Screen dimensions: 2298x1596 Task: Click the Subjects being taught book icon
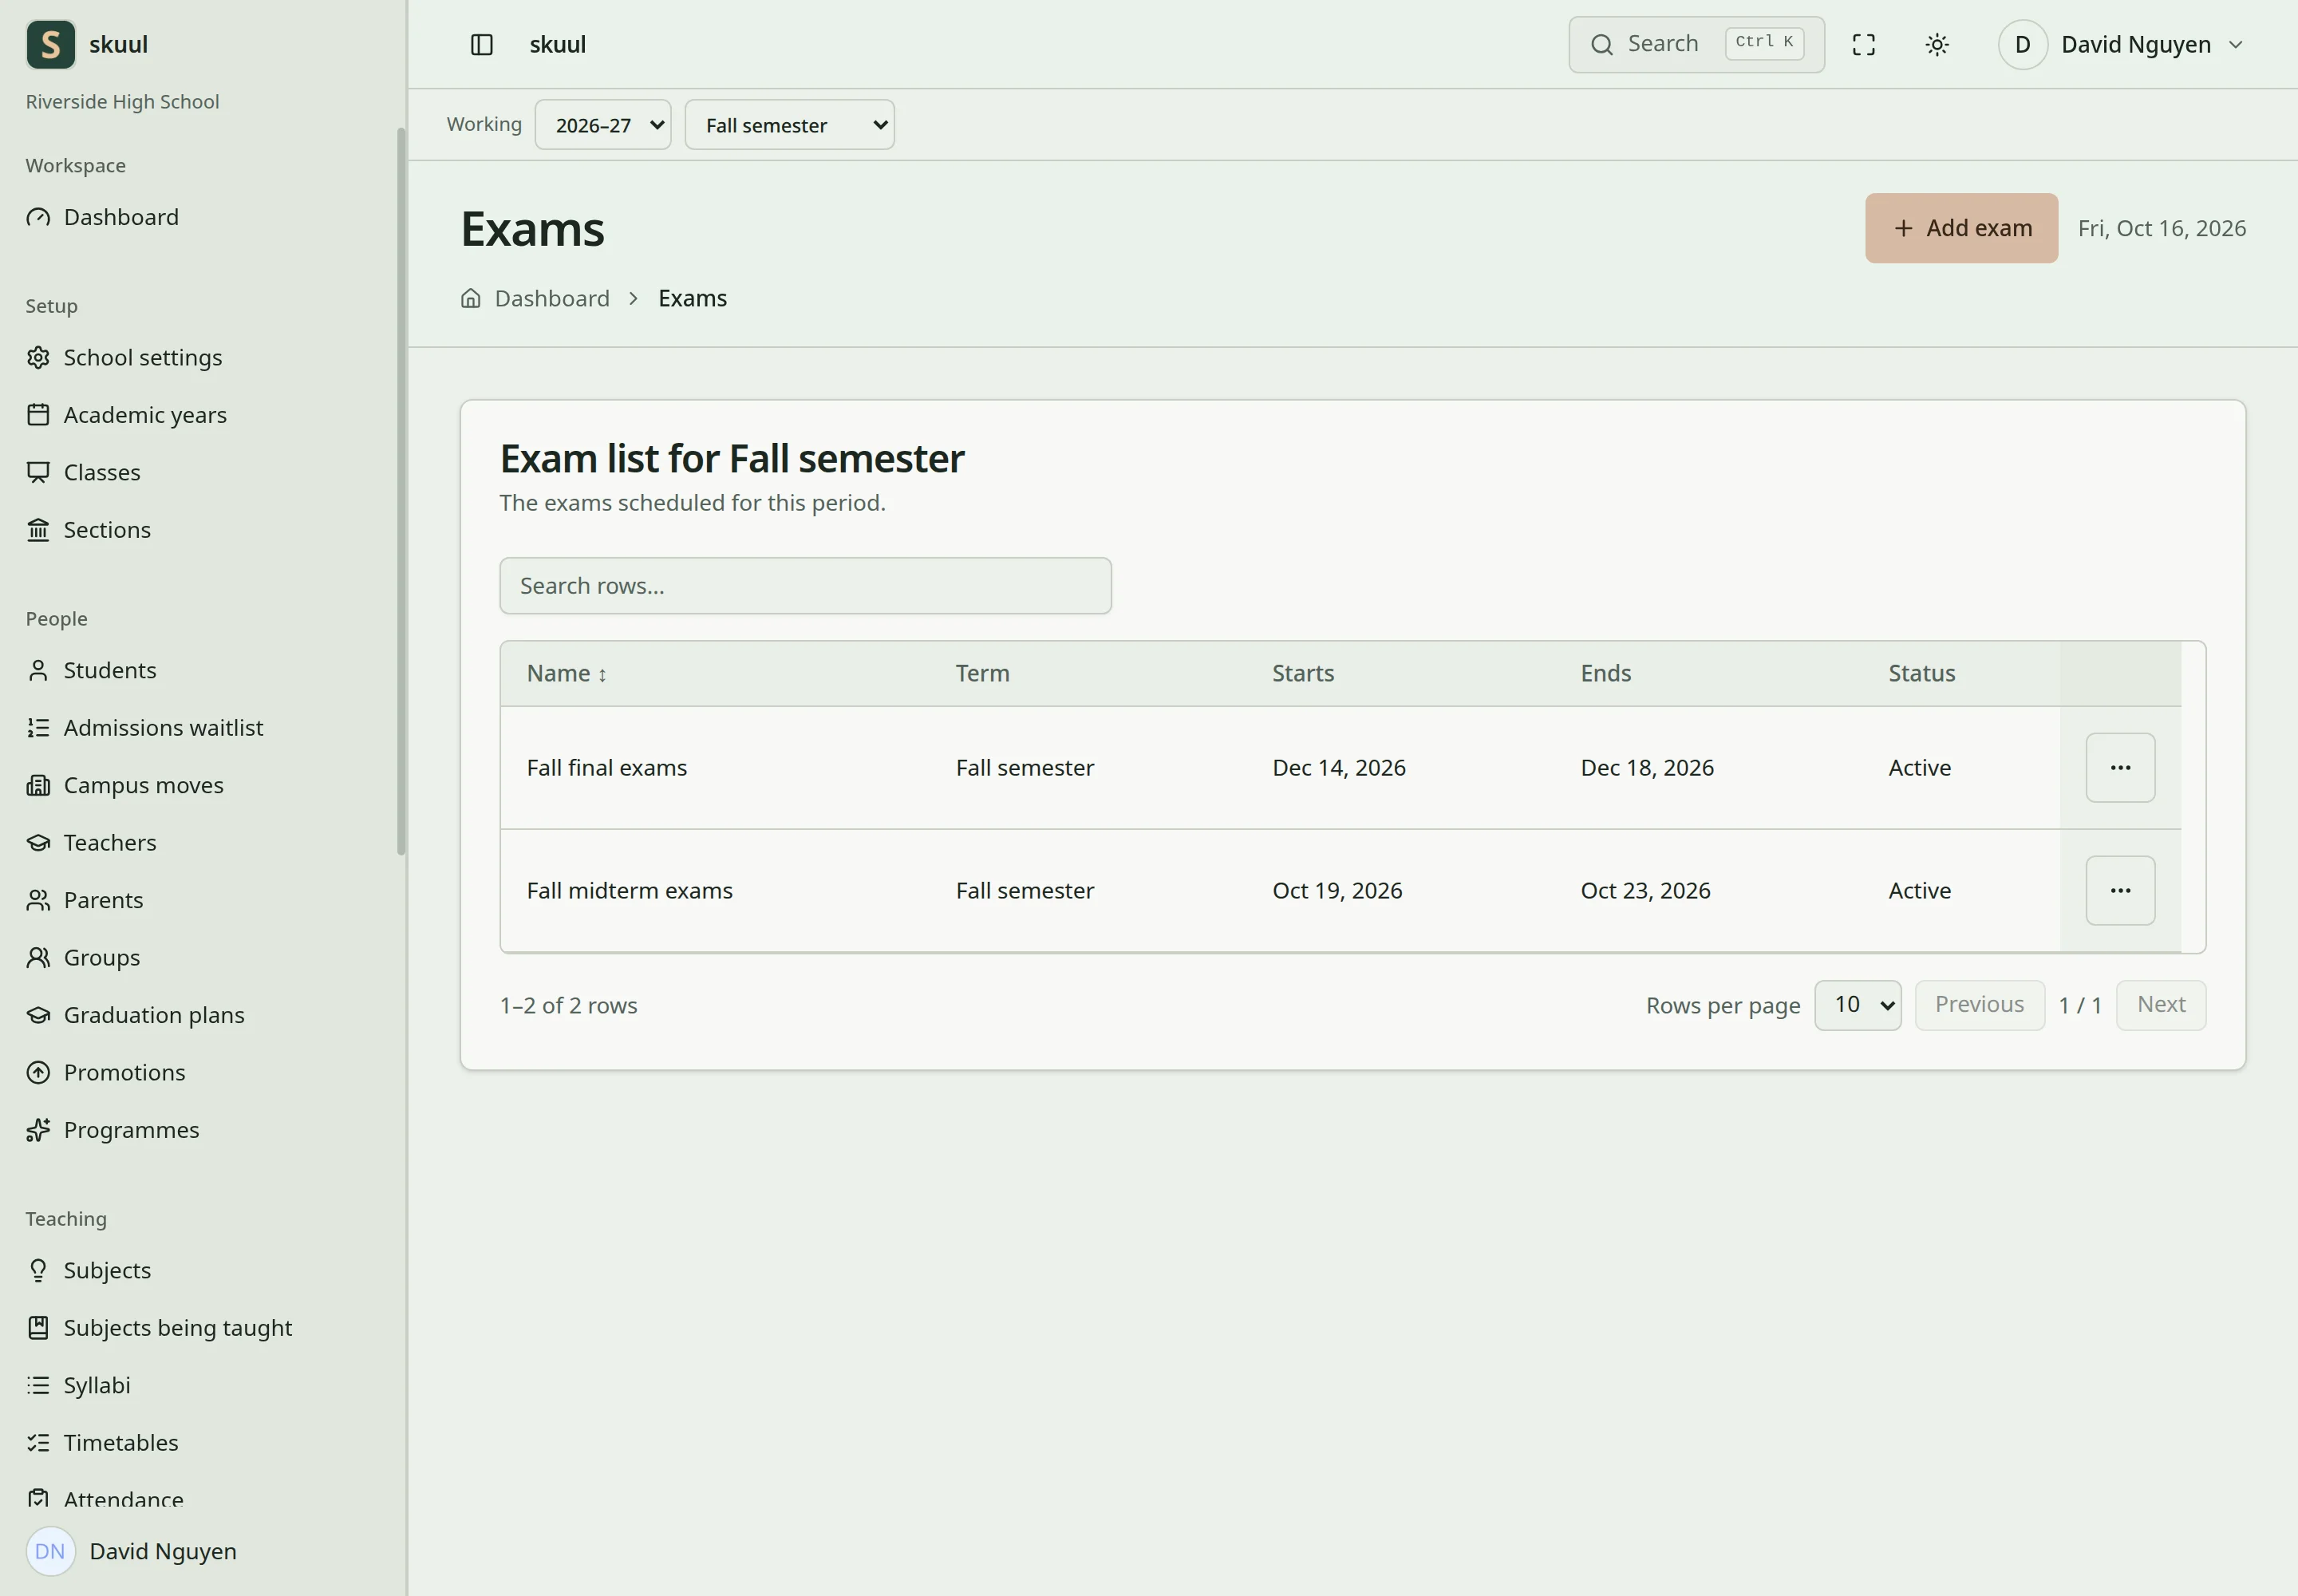pos(38,1328)
